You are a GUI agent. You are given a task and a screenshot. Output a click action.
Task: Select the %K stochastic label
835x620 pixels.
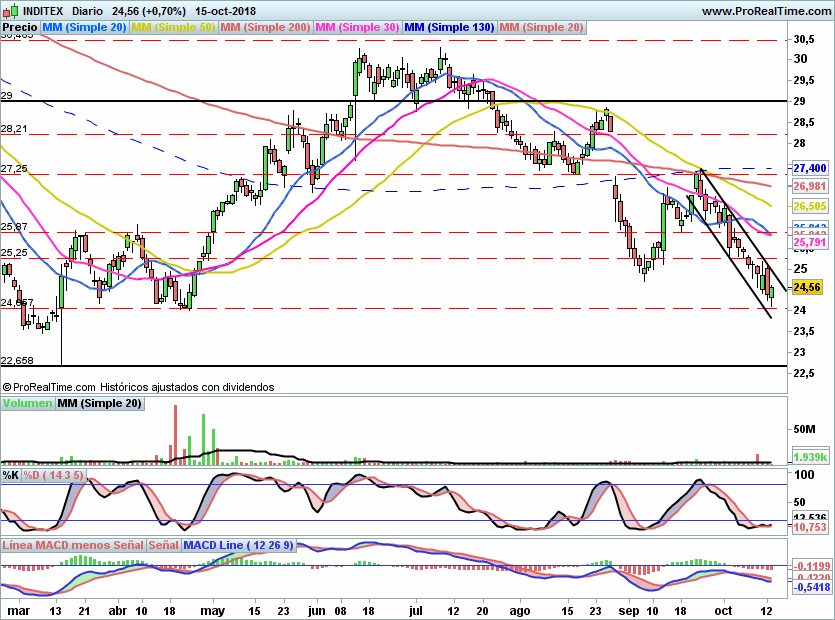(x=11, y=475)
